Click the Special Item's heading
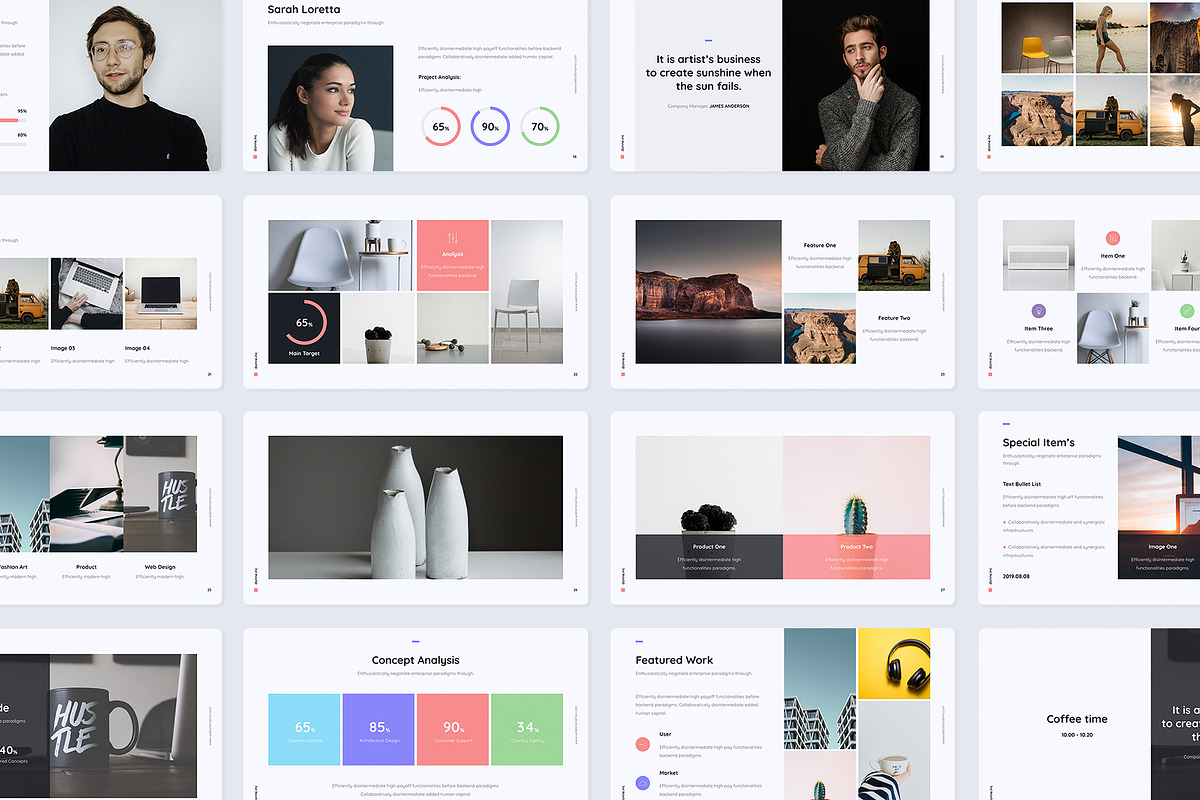 (x=1038, y=443)
